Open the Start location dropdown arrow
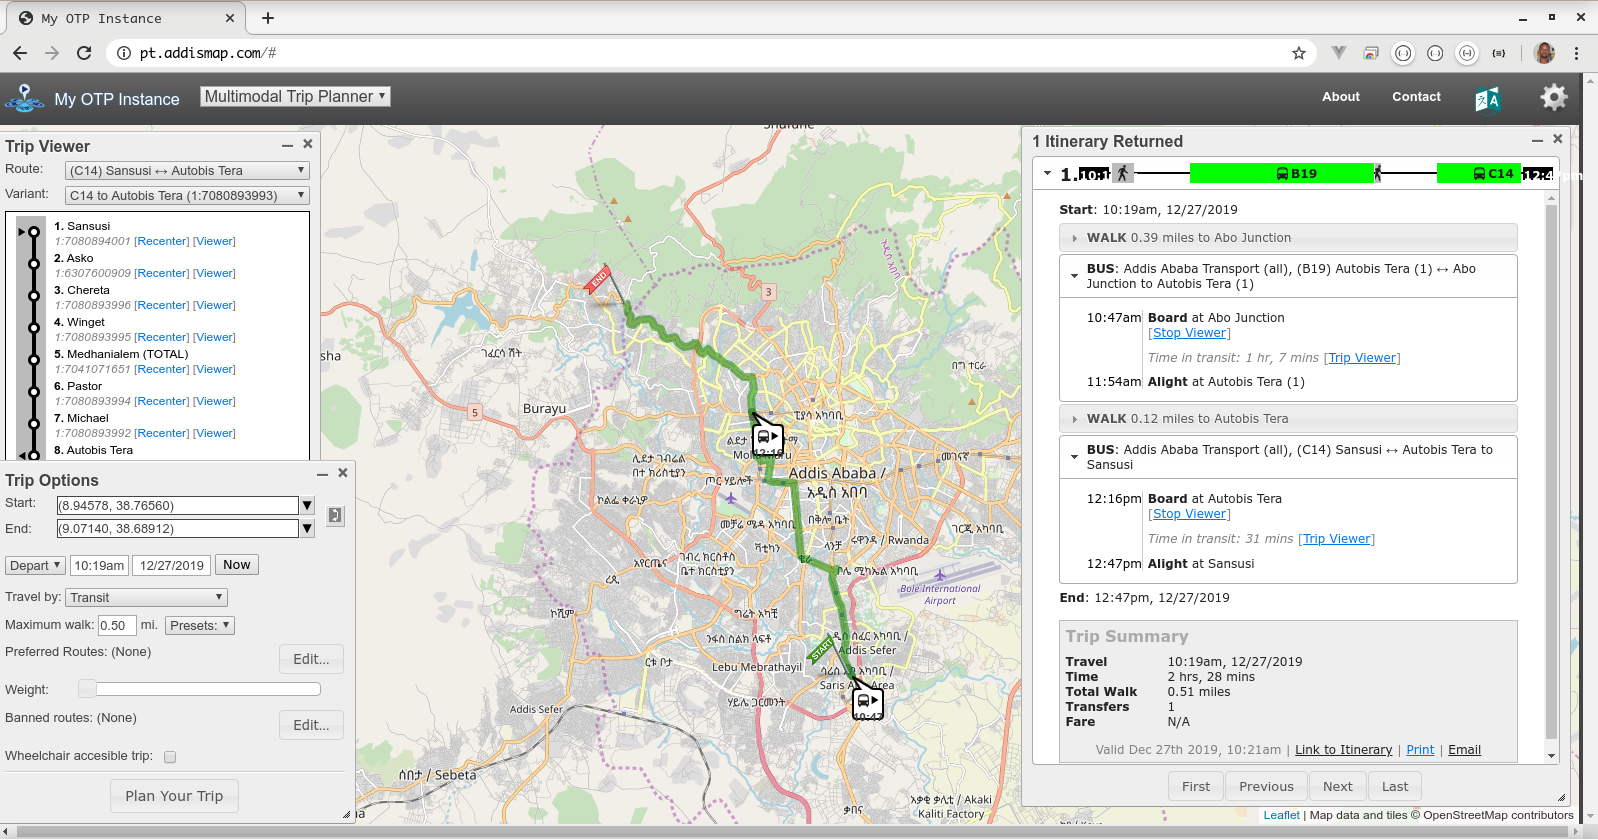 tap(308, 506)
